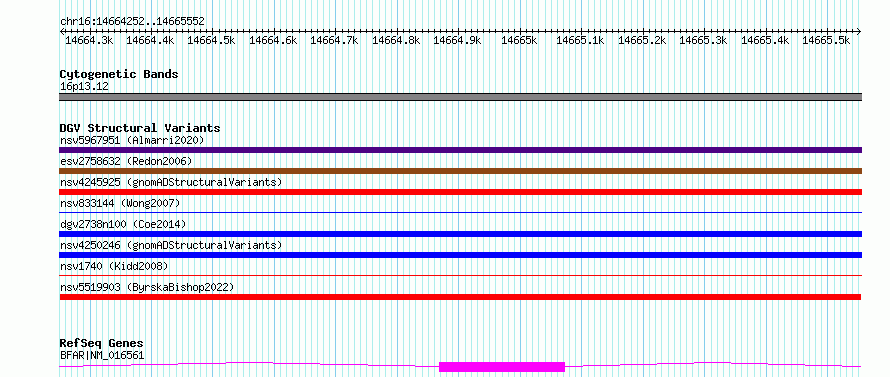The image size is (890, 377).
Task: Click the 14664.3k ruler tick label
Action: pyautogui.click(x=89, y=40)
